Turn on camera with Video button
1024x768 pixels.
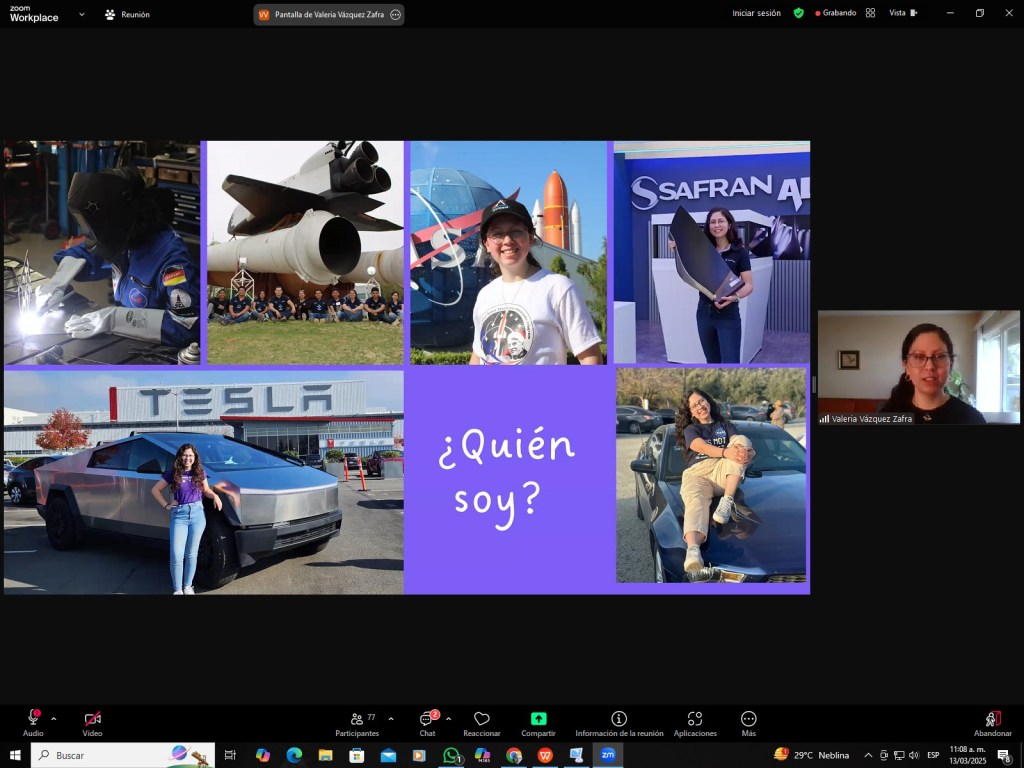click(92, 719)
